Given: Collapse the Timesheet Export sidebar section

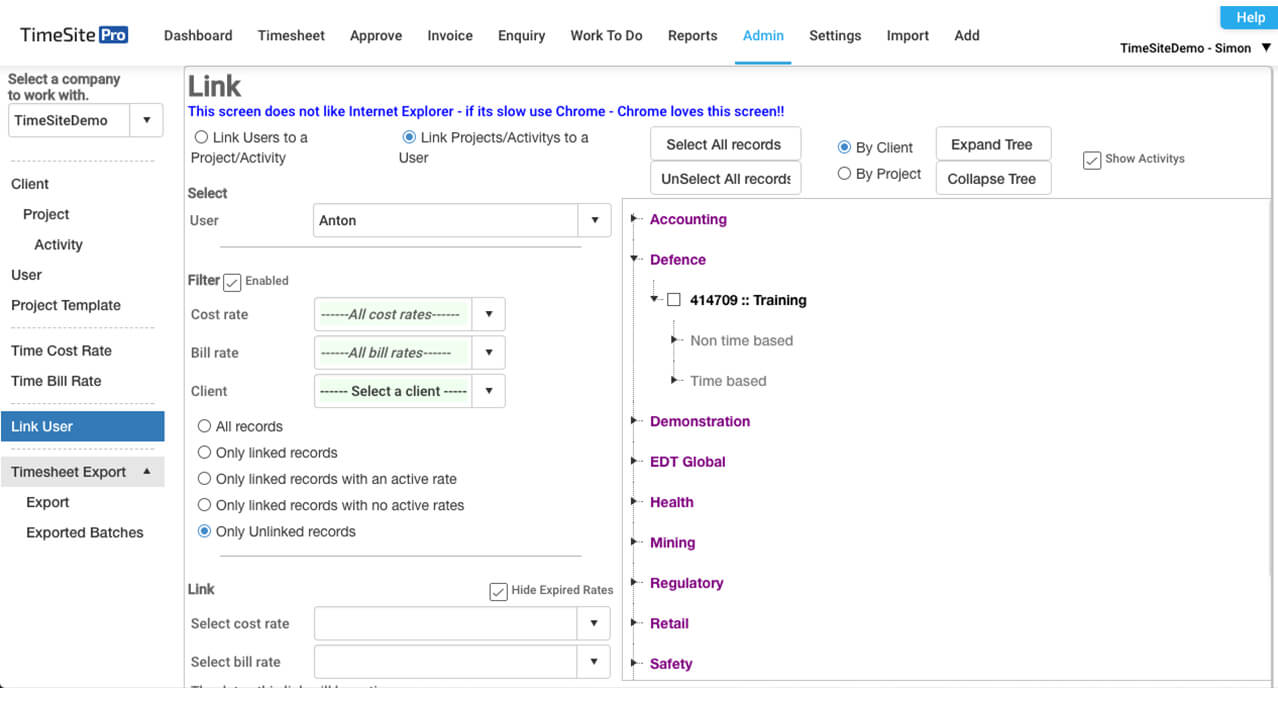Looking at the screenshot, I should [x=147, y=471].
